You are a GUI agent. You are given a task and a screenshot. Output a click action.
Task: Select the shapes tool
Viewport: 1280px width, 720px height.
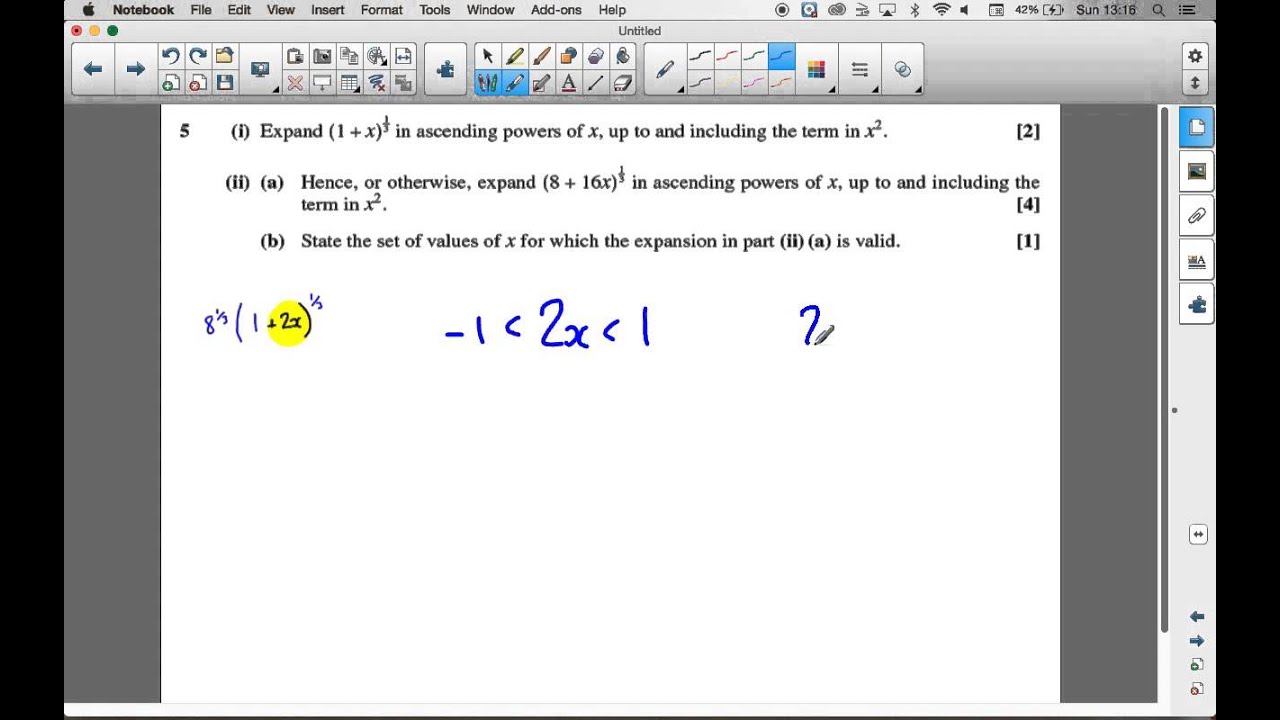point(568,56)
